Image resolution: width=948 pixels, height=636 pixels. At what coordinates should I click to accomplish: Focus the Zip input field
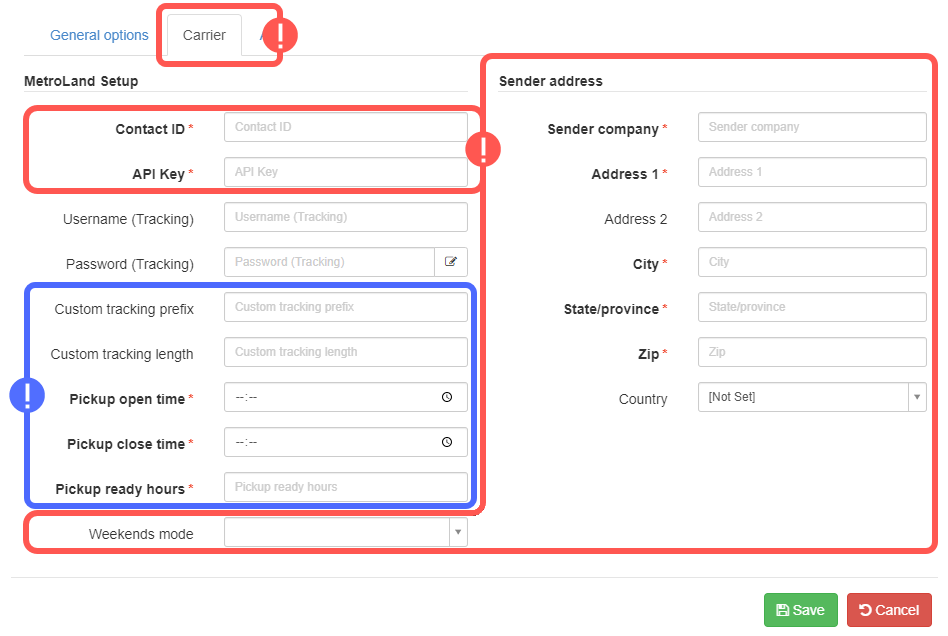click(x=812, y=352)
